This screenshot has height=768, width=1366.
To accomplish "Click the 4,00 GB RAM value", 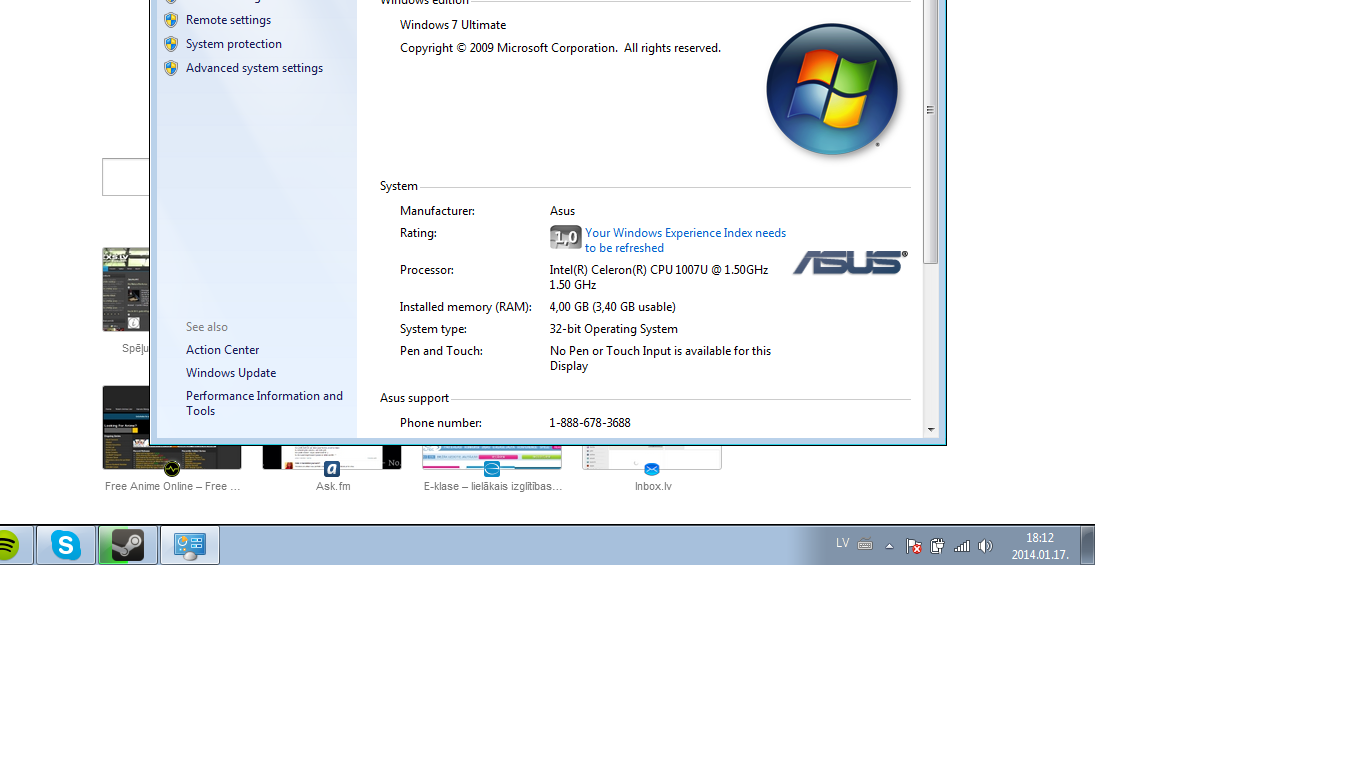I will [x=612, y=307].
